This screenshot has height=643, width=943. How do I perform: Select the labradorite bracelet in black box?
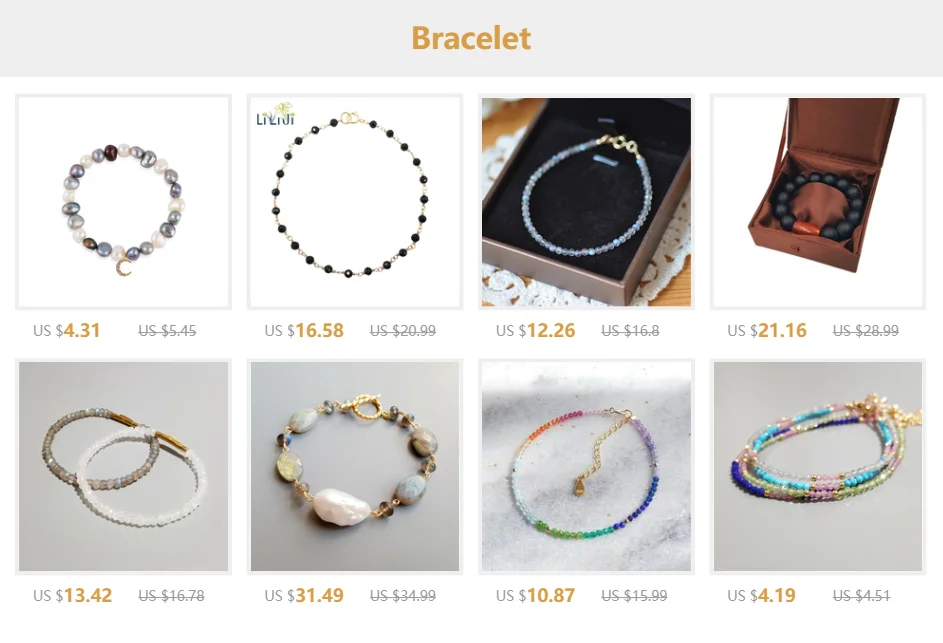tap(586, 202)
